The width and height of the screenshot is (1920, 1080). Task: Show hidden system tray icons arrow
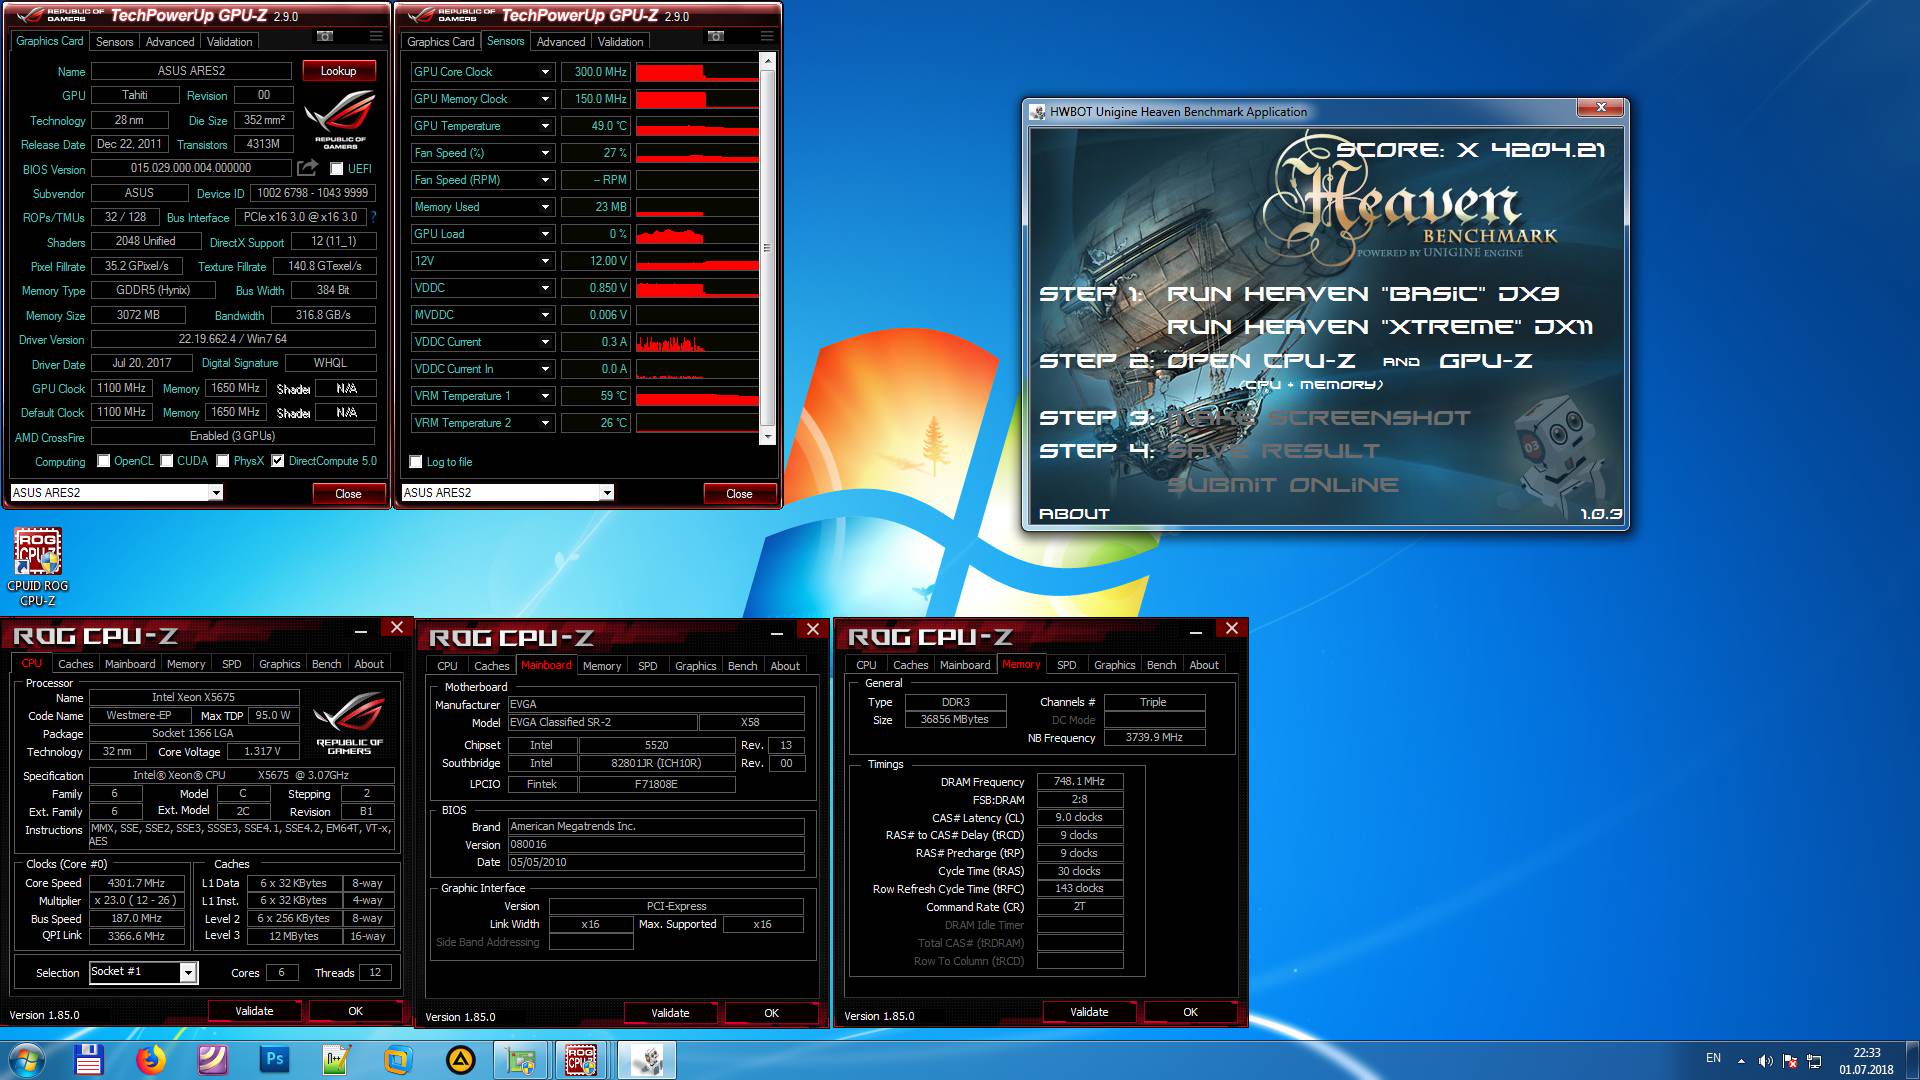pyautogui.click(x=1741, y=1061)
